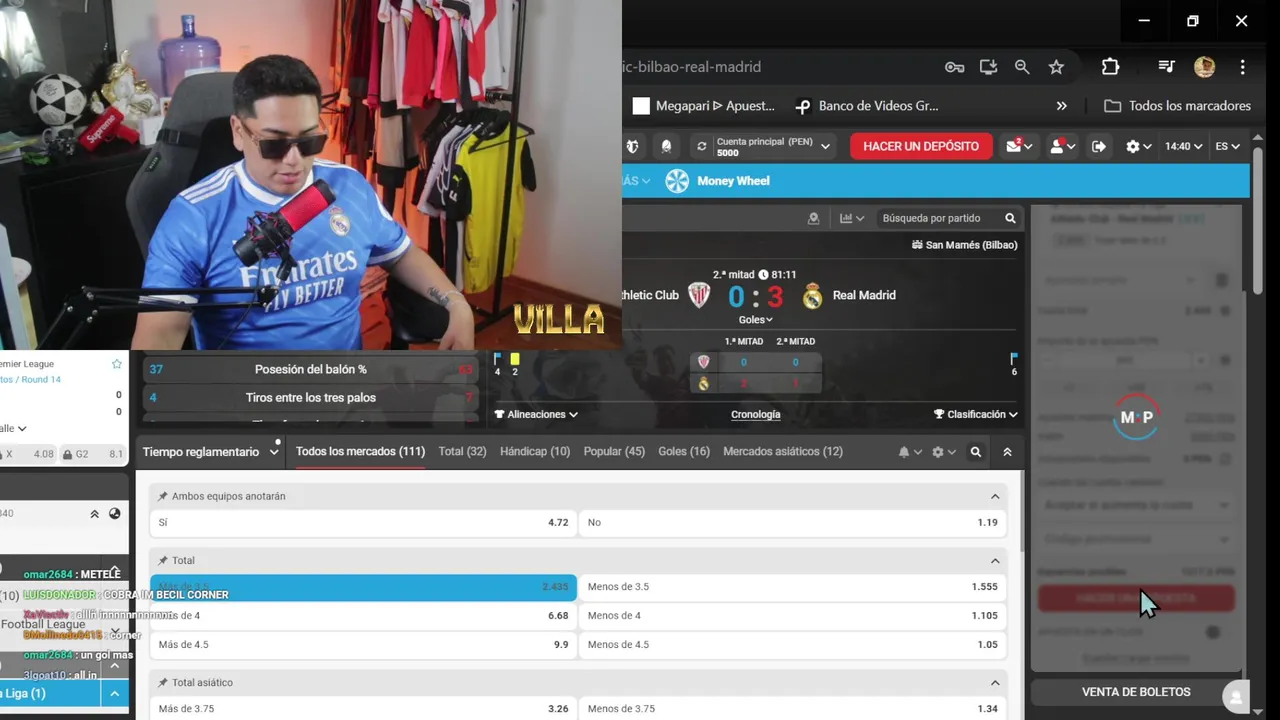The width and height of the screenshot is (1280, 720).
Task: Expand the Goles dropdown under the score
Action: coord(756,320)
